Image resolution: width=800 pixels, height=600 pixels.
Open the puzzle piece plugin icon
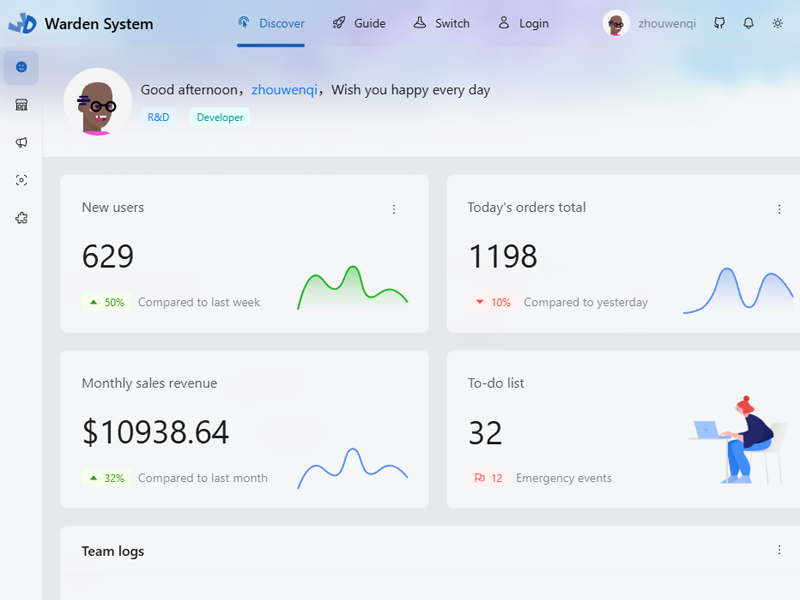[x=21, y=218]
